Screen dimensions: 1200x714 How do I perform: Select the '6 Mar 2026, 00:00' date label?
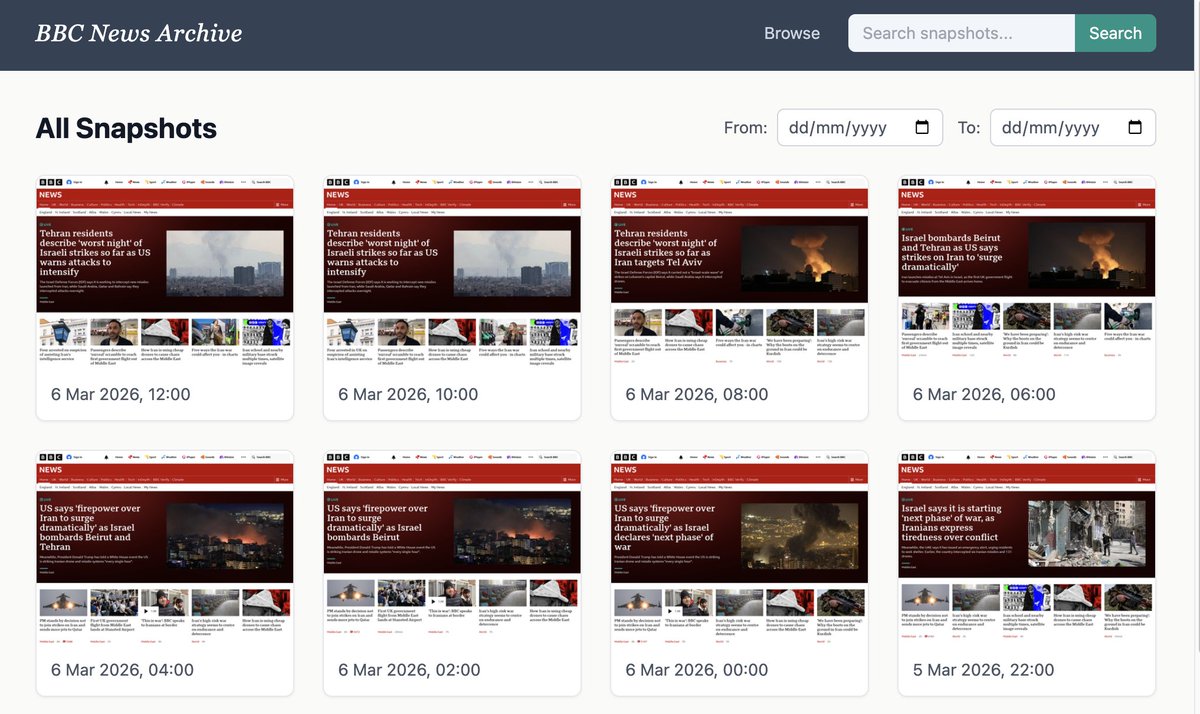pos(697,670)
